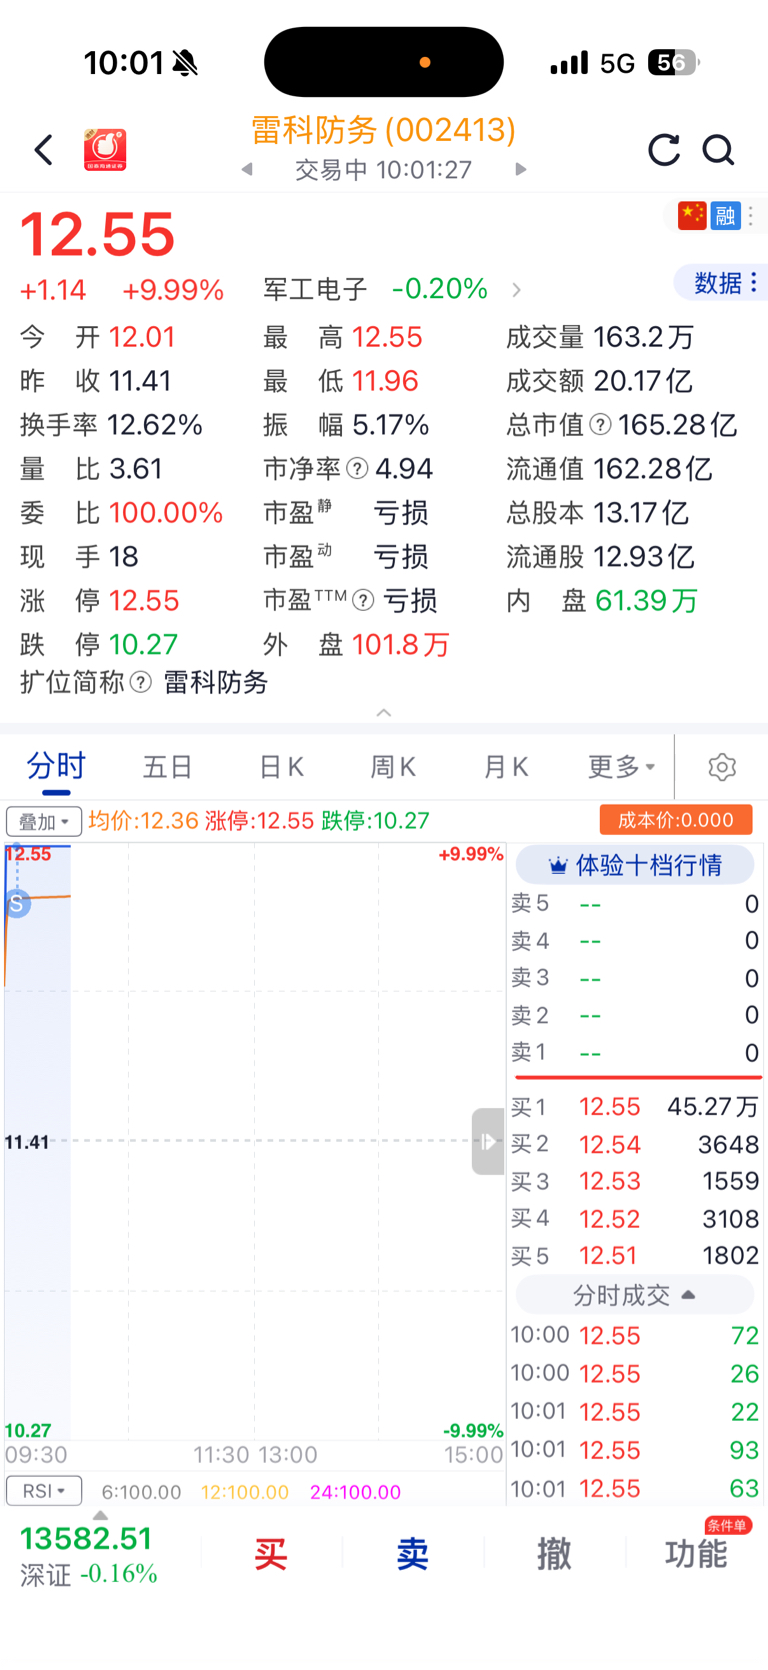Tap help icon next to 扩位简称
The height and width of the screenshot is (1670, 768).
pyautogui.click(x=141, y=683)
